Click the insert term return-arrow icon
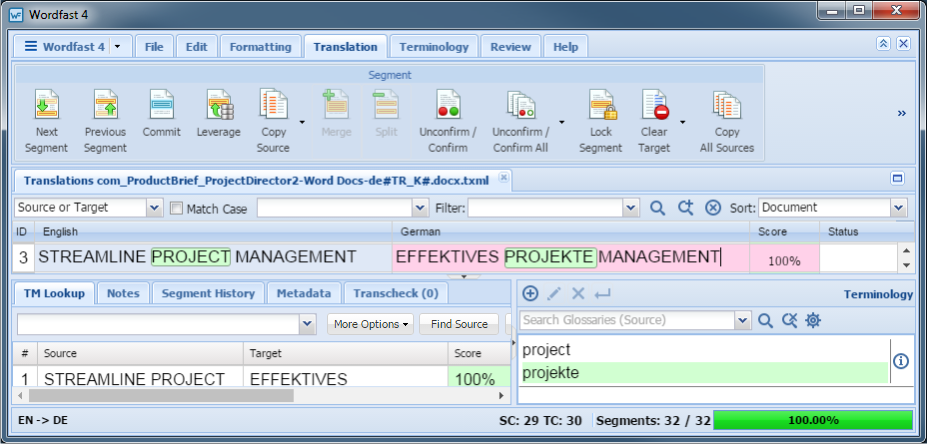 pos(603,293)
